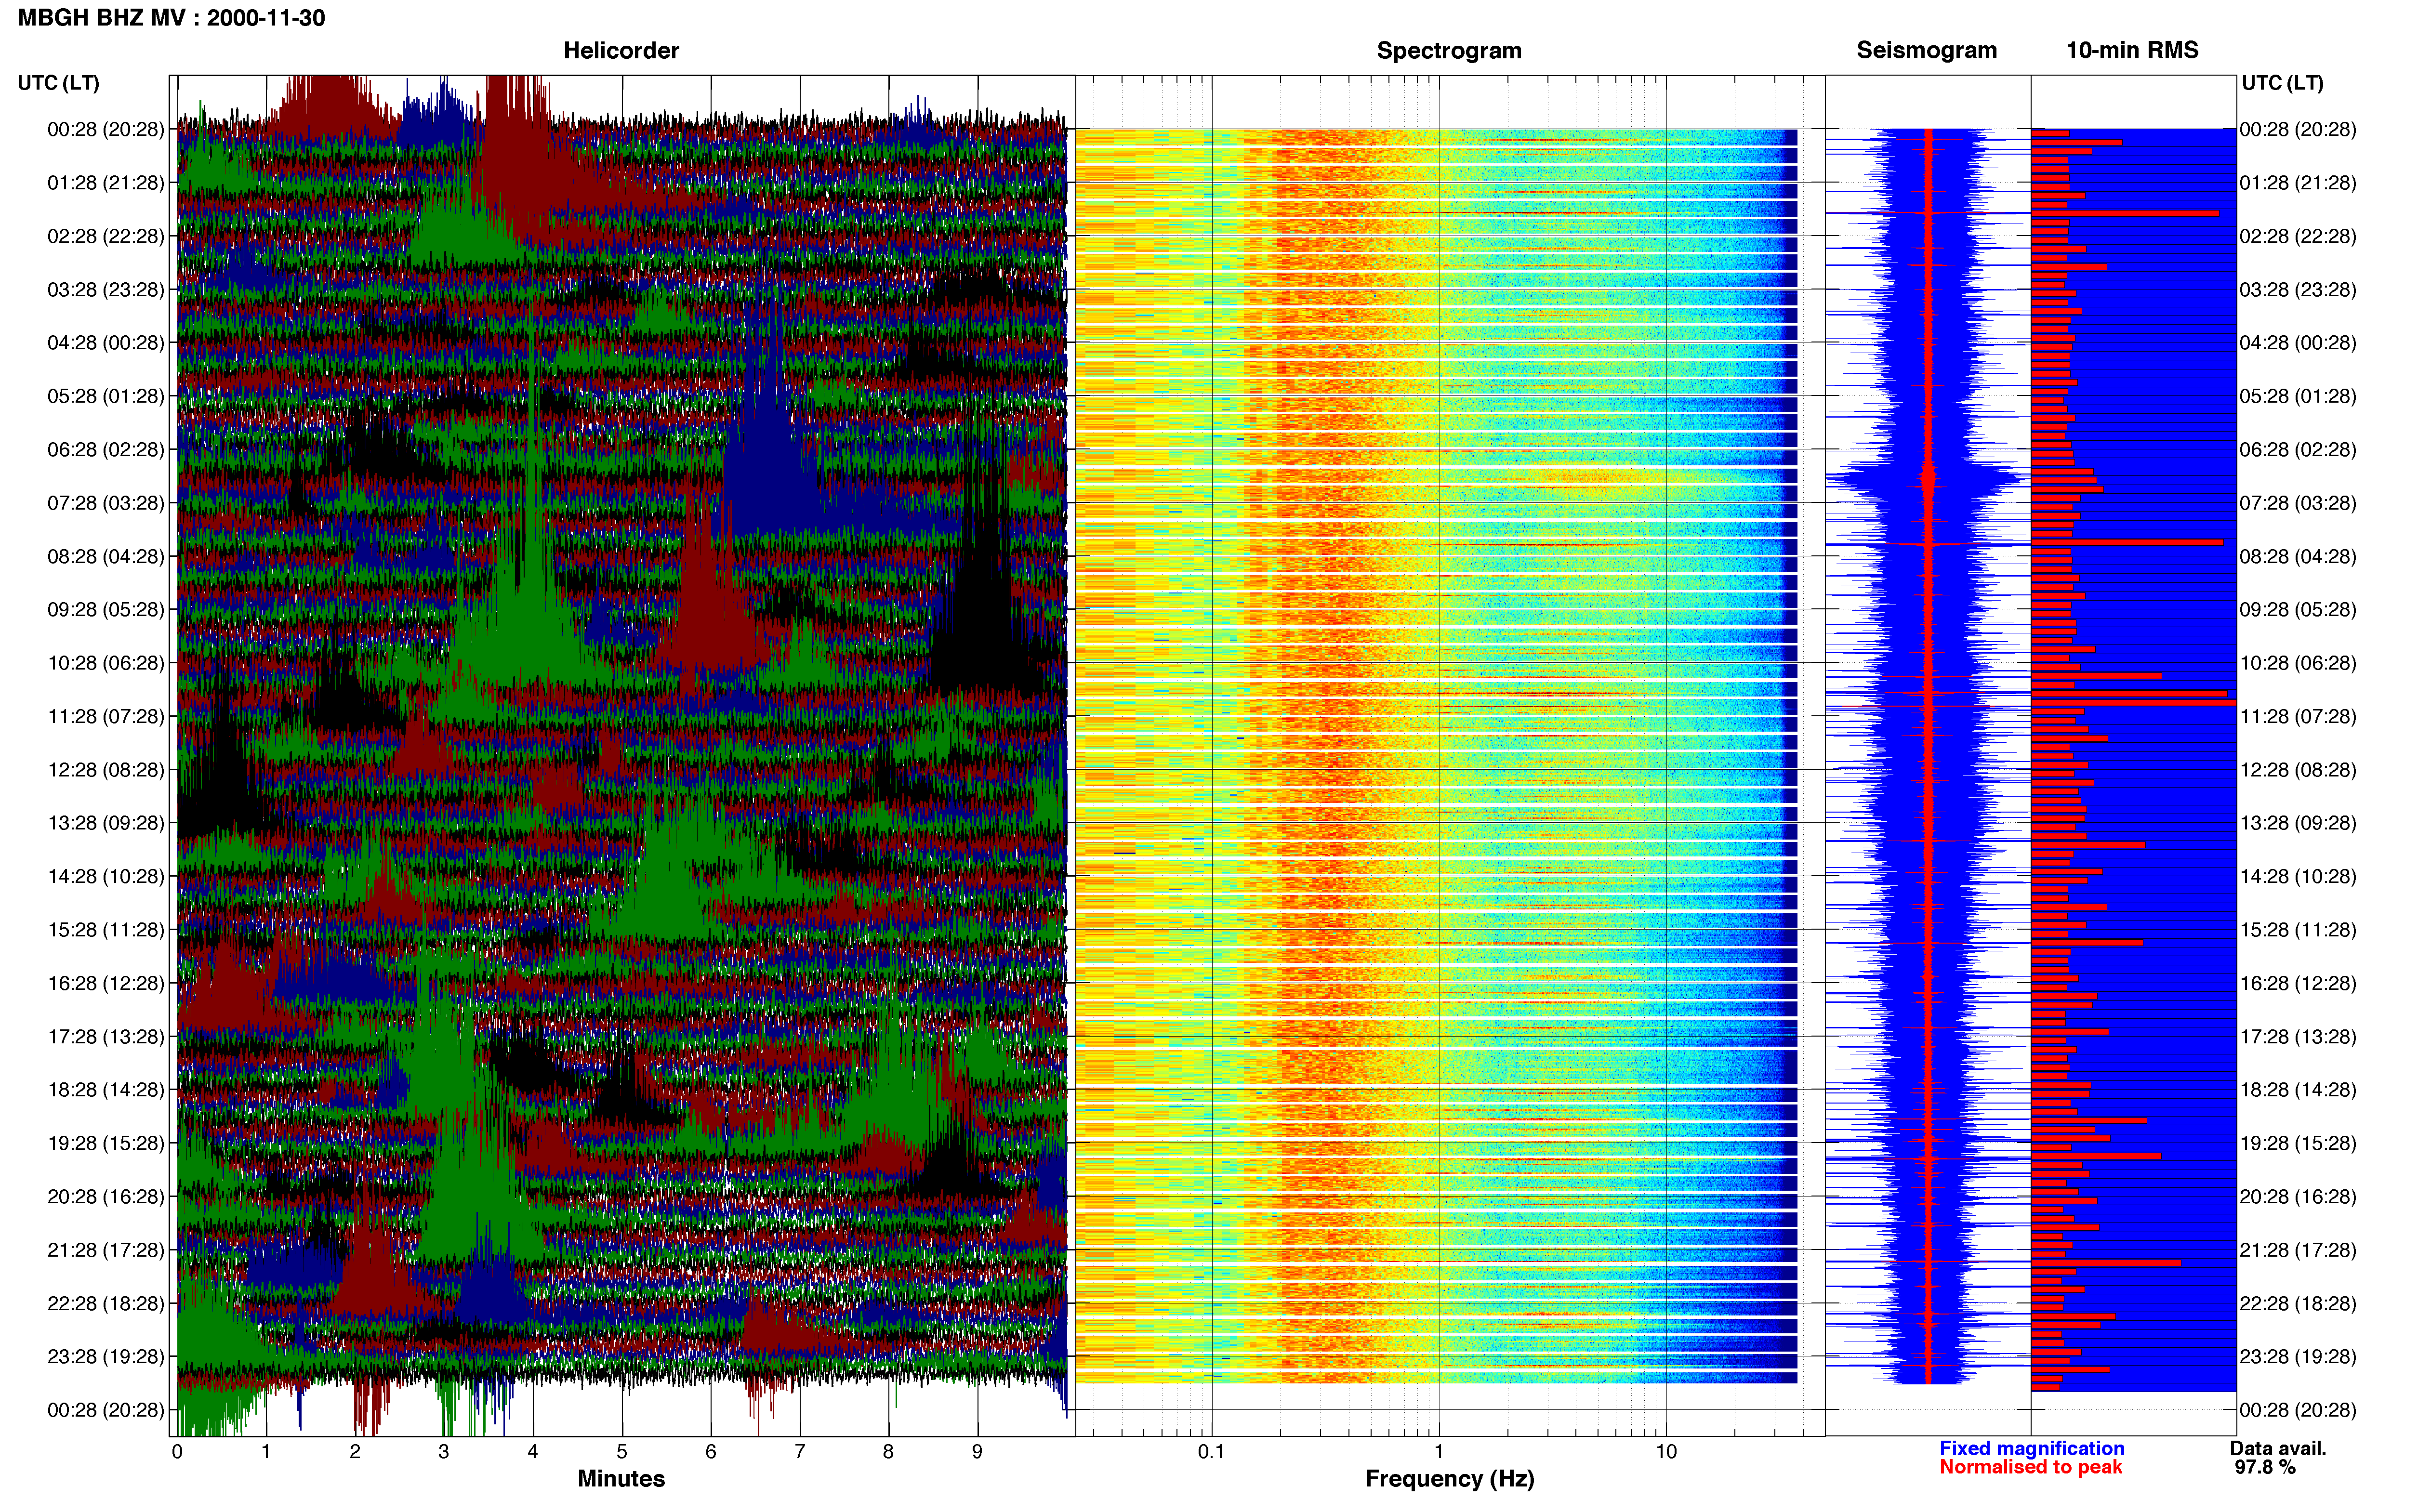Image resolution: width=2418 pixels, height=1512 pixels.
Task: Pick '06:28 (02:28)' on the left time axis
Action: point(106,449)
